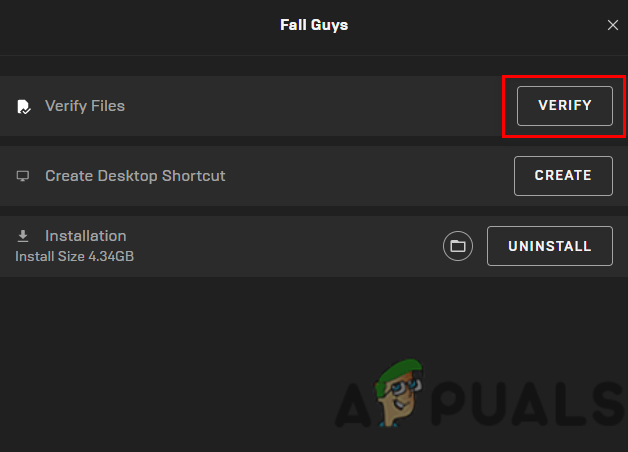The height and width of the screenshot is (452, 628).
Task: Click the UNINSTALL button
Action: [550, 246]
